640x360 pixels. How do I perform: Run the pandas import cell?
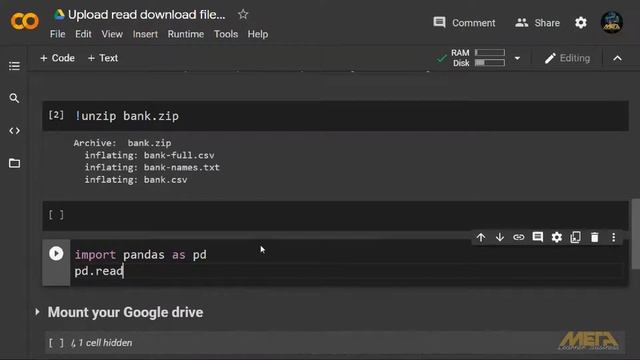[56, 253]
